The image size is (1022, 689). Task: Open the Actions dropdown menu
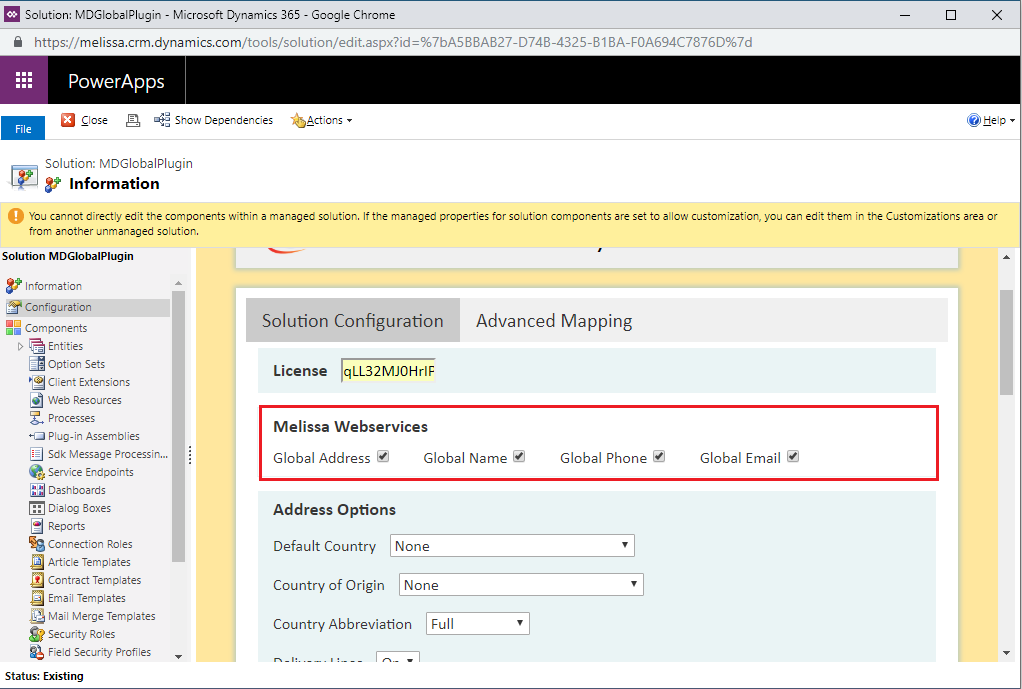tap(323, 120)
